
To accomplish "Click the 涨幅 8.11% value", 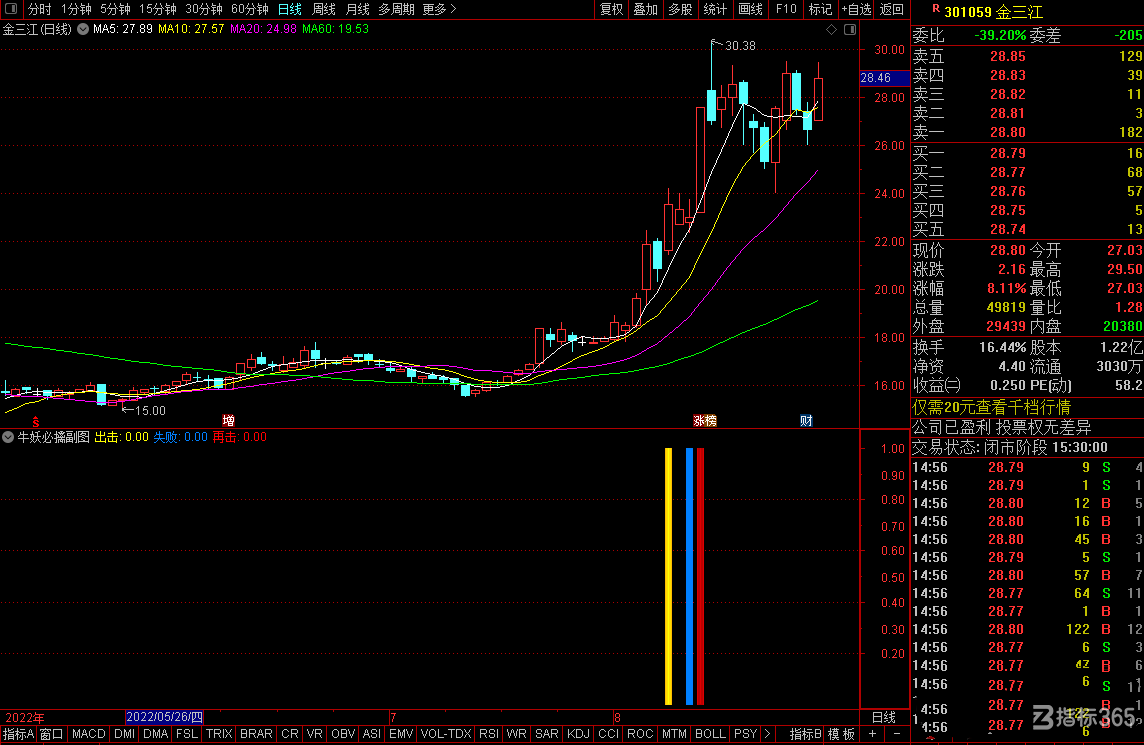I will pyautogui.click(x=1006, y=289).
